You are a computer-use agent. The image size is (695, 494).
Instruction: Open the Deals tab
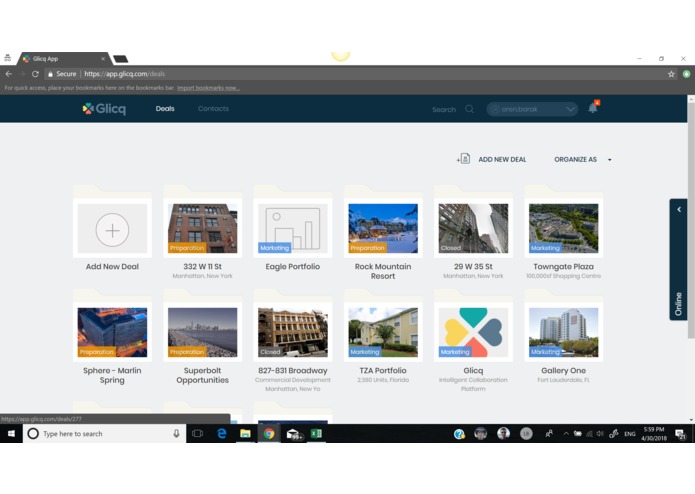click(165, 109)
